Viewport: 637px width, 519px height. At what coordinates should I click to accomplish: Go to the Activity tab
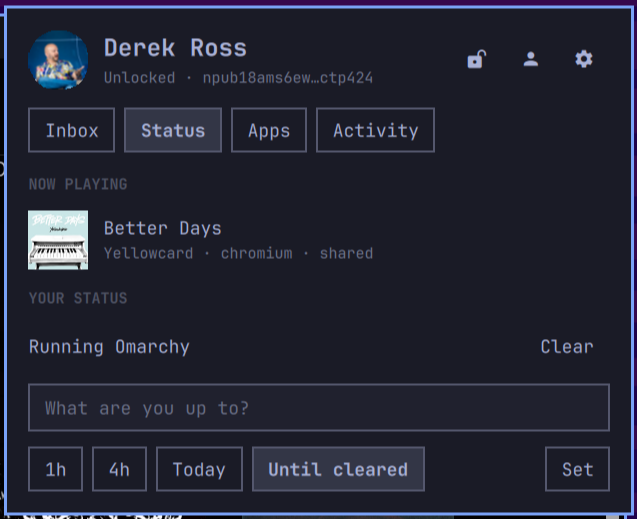(x=375, y=130)
